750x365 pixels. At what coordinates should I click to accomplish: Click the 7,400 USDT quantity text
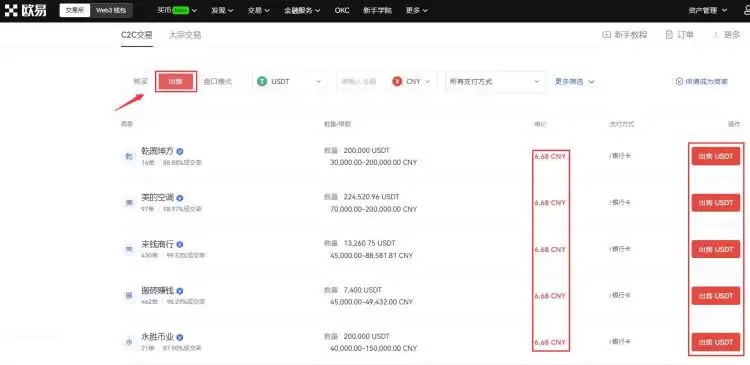coord(363,290)
